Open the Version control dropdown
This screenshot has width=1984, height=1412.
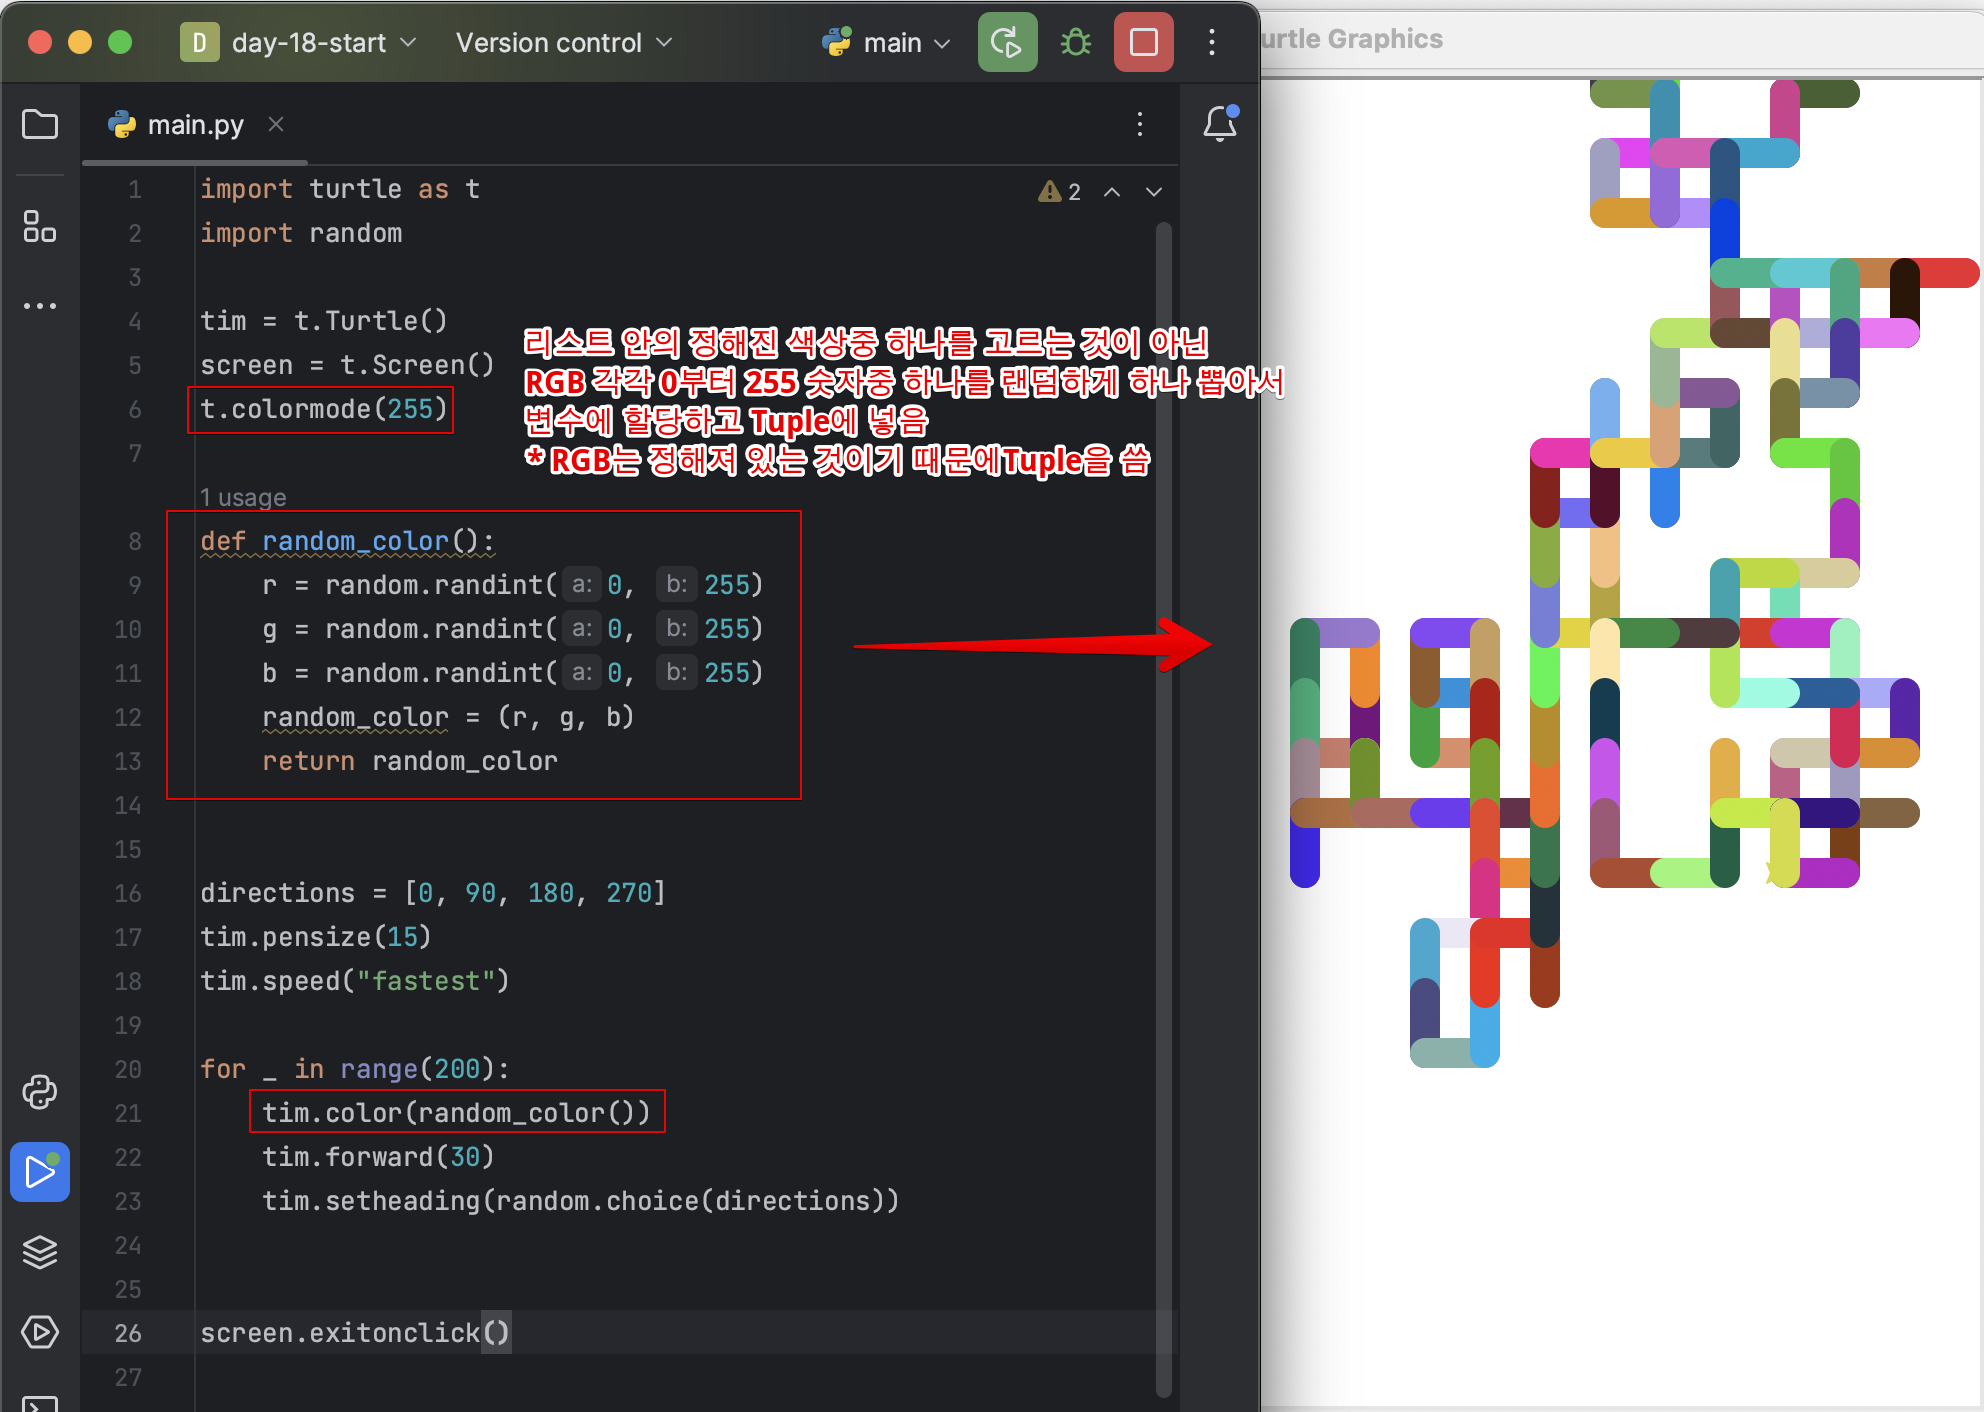(564, 42)
